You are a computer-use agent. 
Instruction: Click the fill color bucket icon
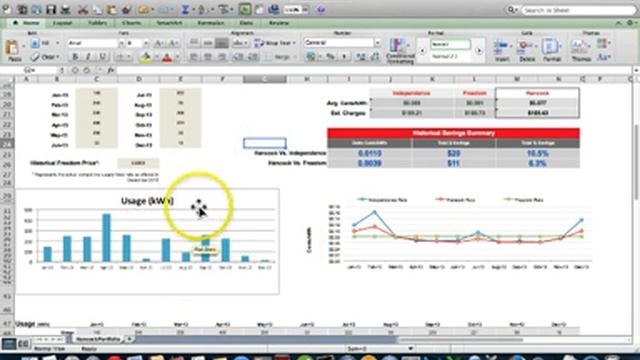click(145, 57)
